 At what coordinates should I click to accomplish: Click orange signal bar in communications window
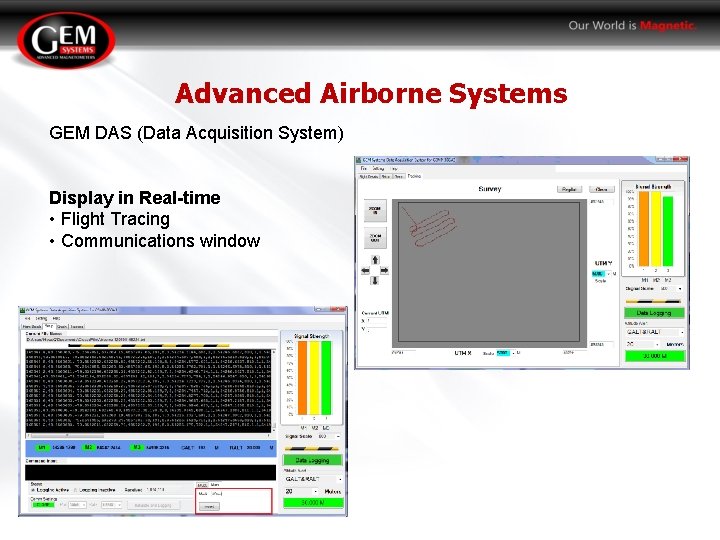pyautogui.click(x=302, y=377)
